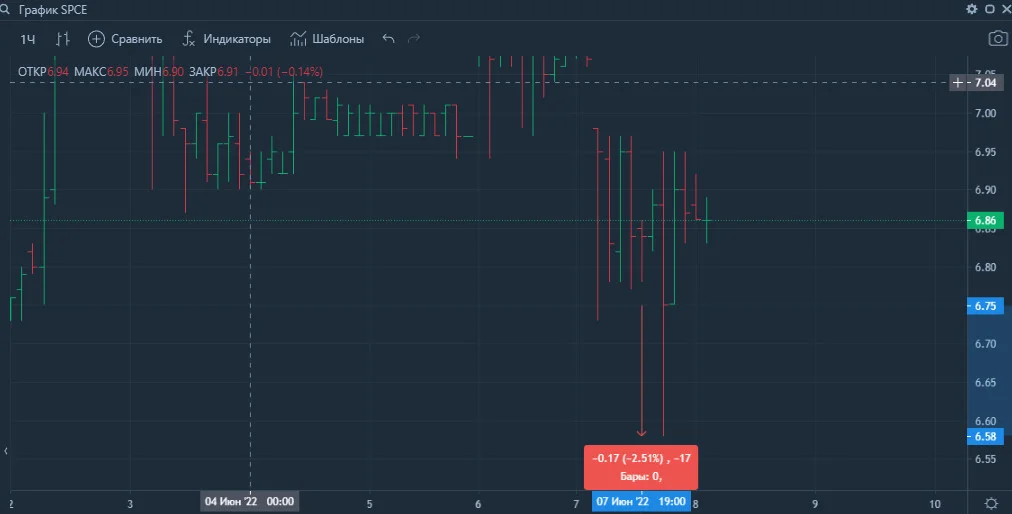Viewport: 1012px width, 514px height.
Task: Click date 6 on the time axis
Action: (x=478, y=504)
